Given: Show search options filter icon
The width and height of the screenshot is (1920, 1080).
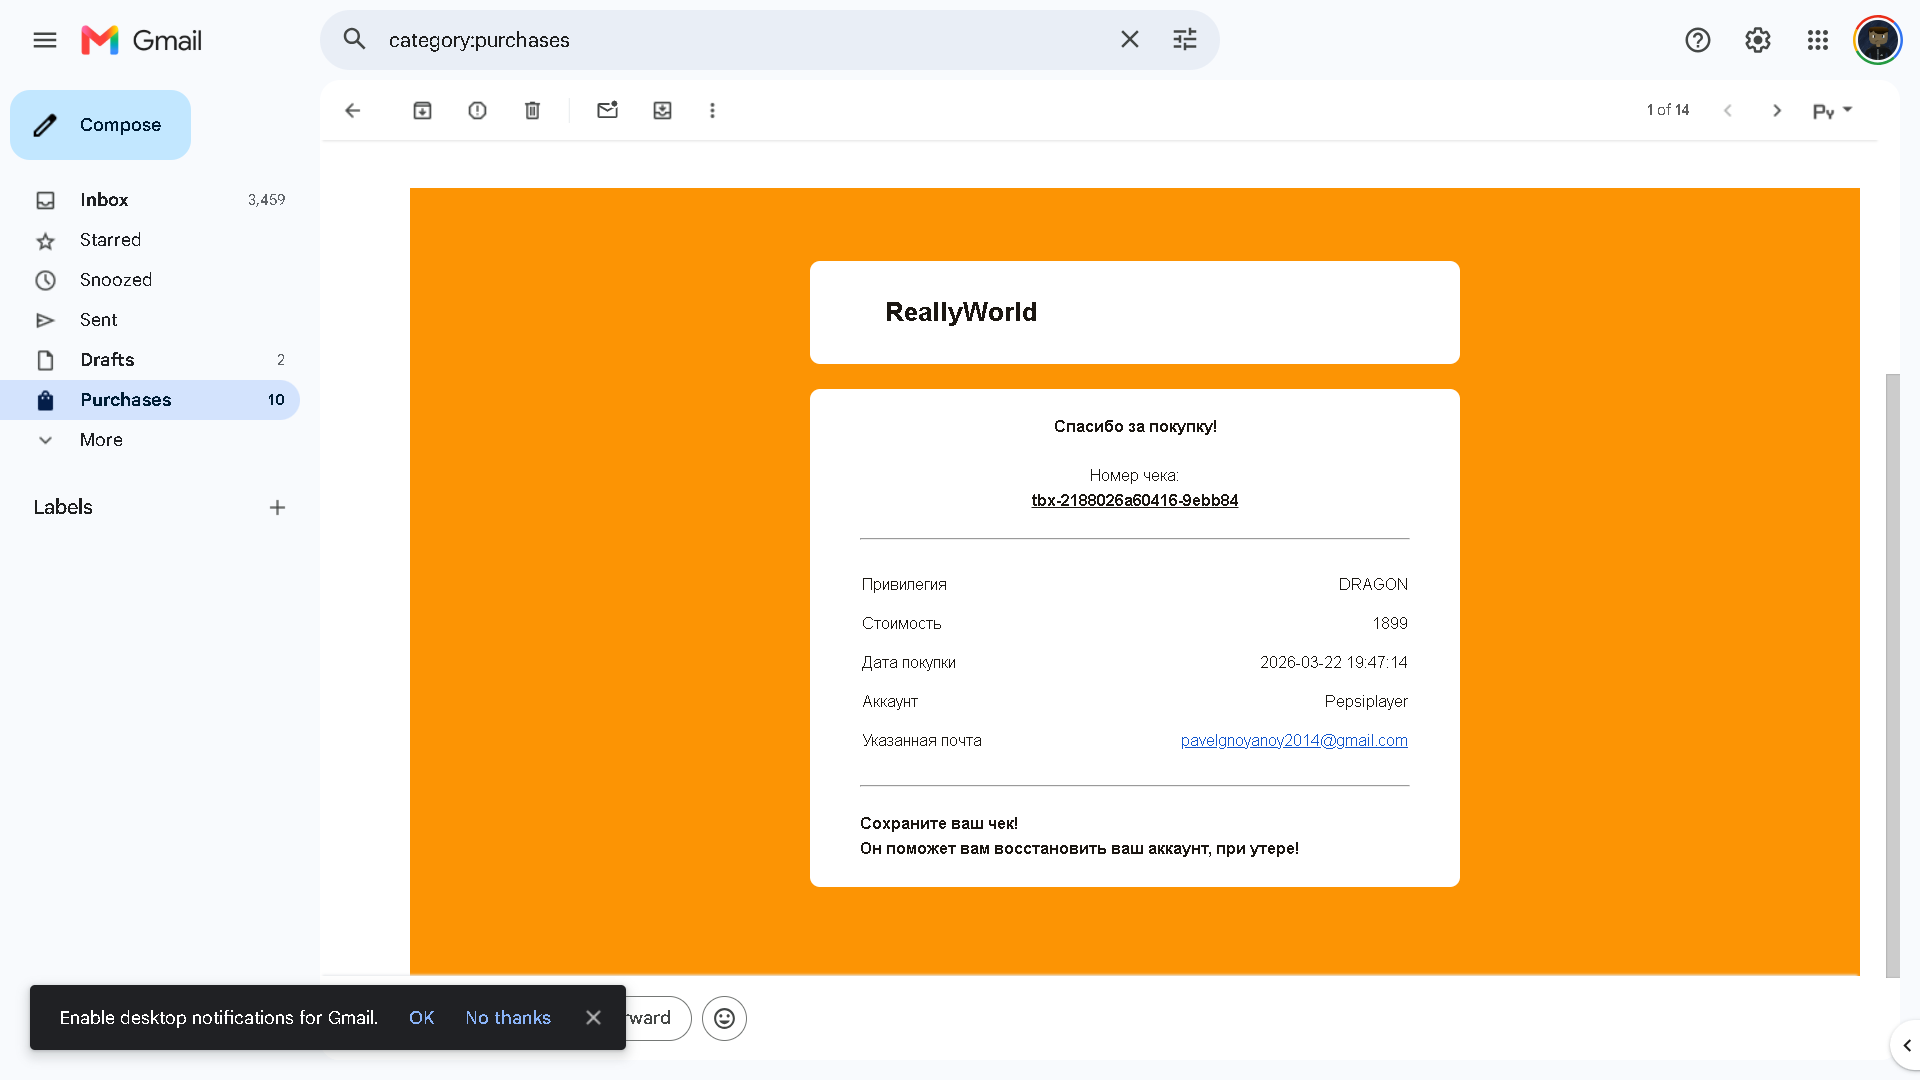Looking at the screenshot, I should (x=1185, y=40).
